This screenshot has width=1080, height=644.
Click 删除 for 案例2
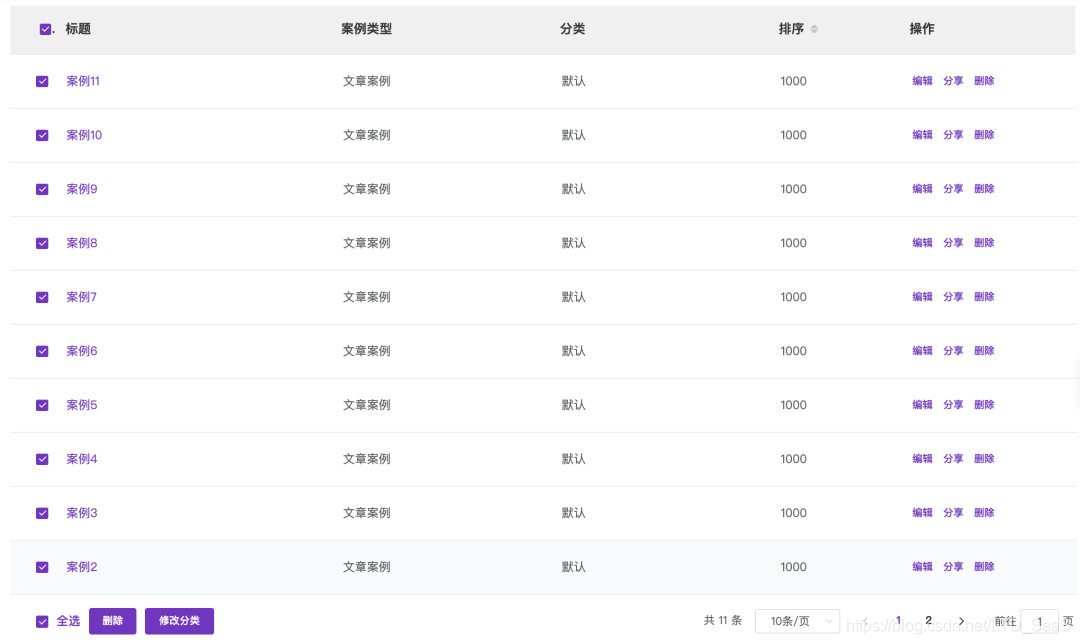pos(984,566)
